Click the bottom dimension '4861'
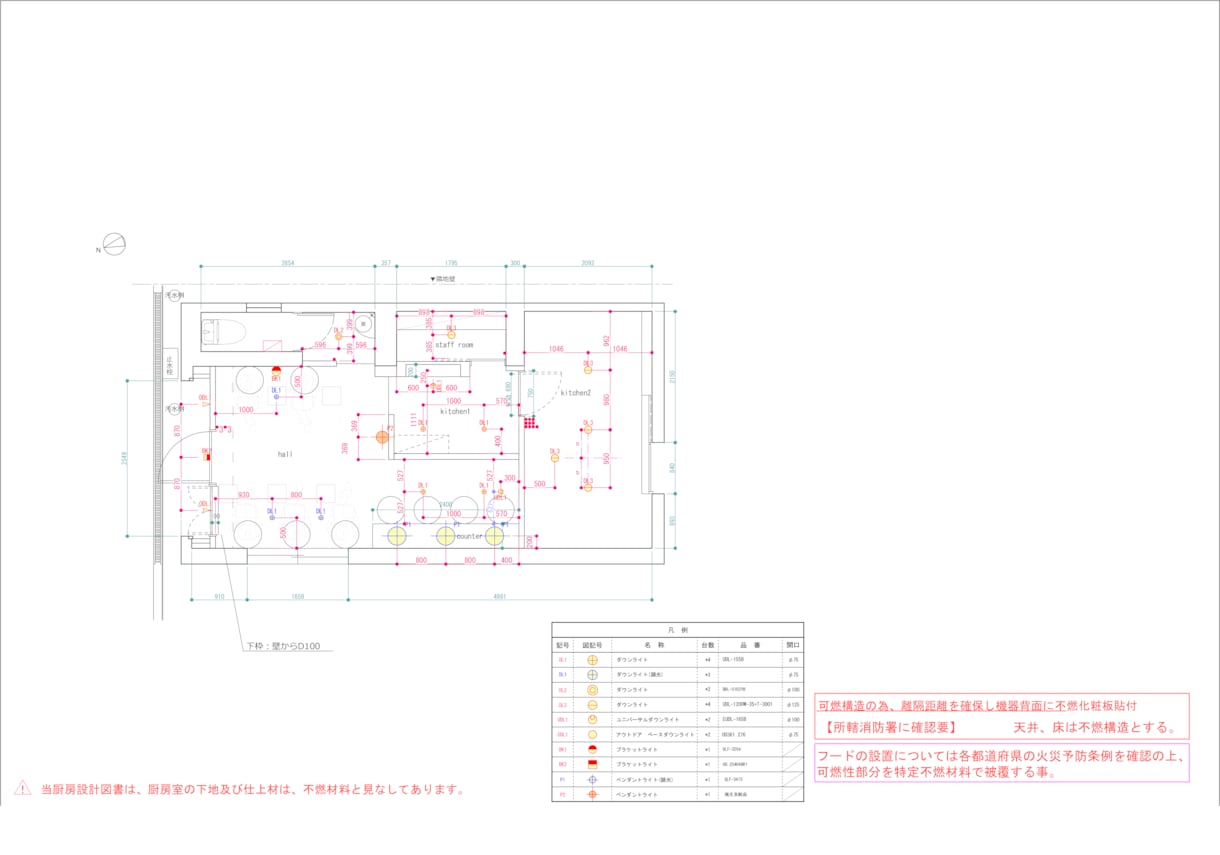The image size is (1220, 855). pos(500,597)
